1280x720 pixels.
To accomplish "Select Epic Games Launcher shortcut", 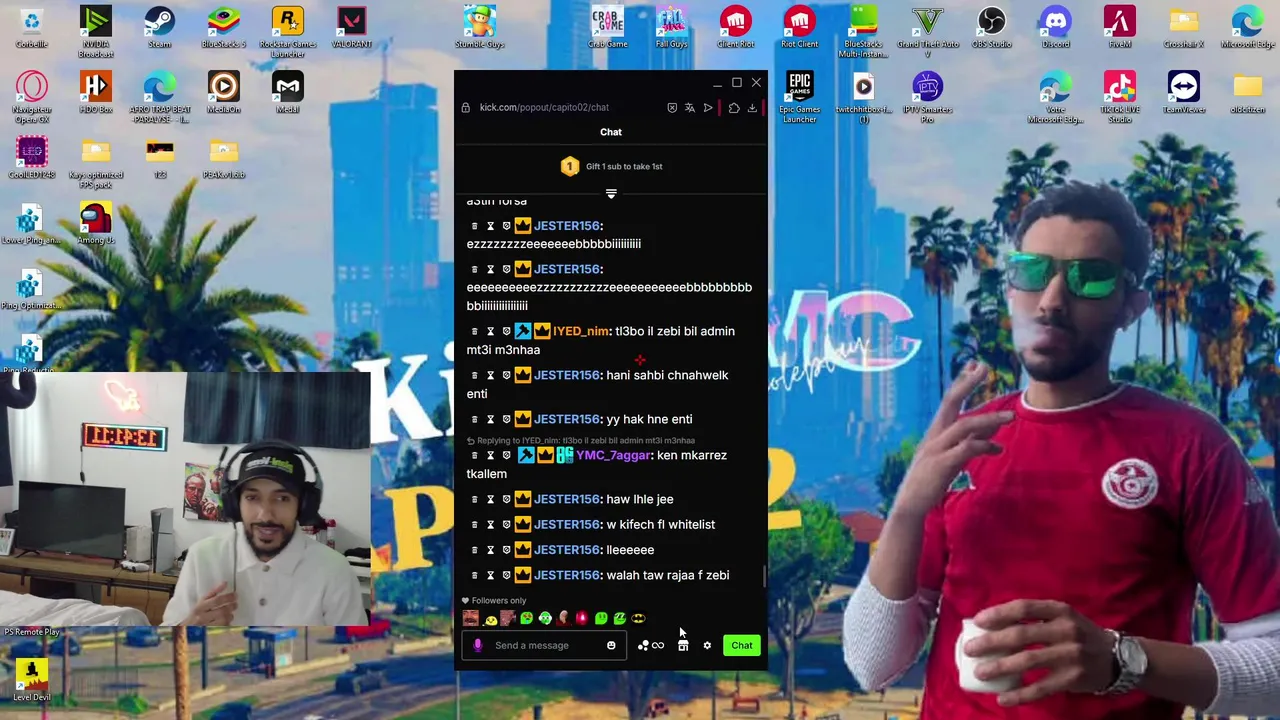I will point(799,96).
